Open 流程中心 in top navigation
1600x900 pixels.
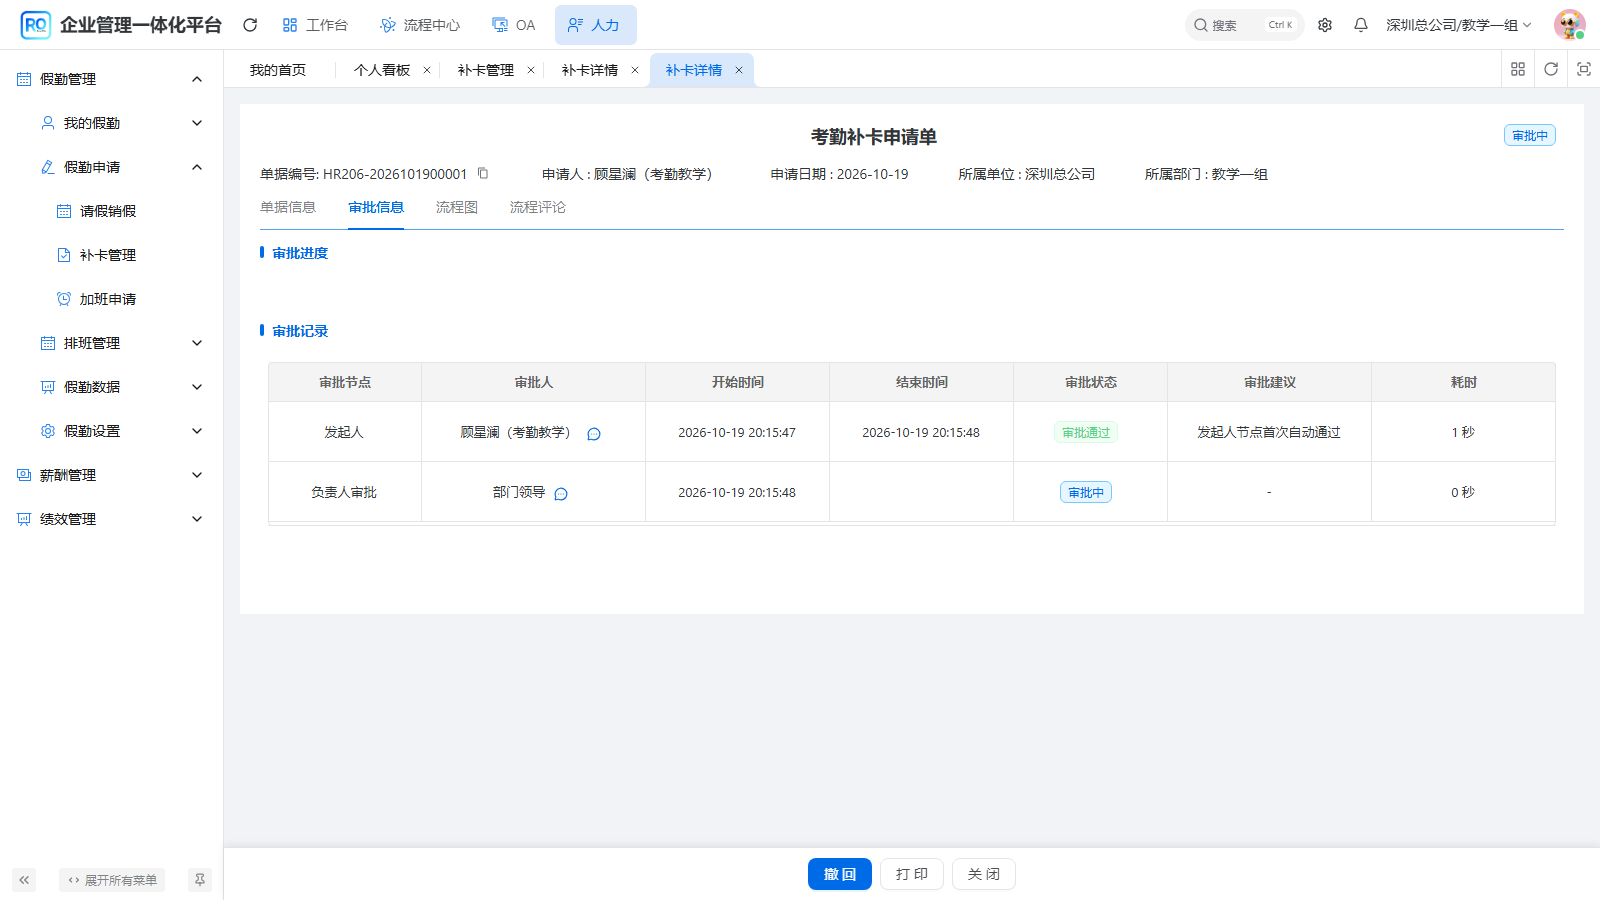pos(420,25)
